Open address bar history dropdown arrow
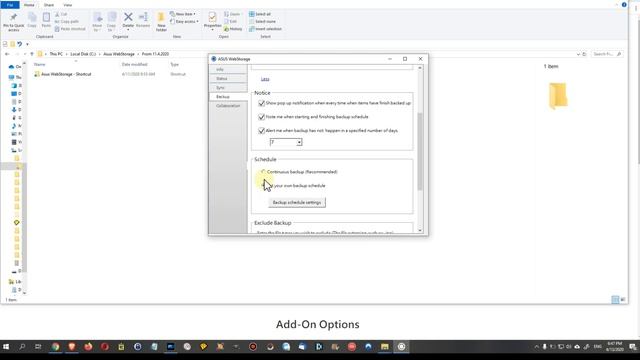Viewport: 640px width, 360px height. pos(578,54)
